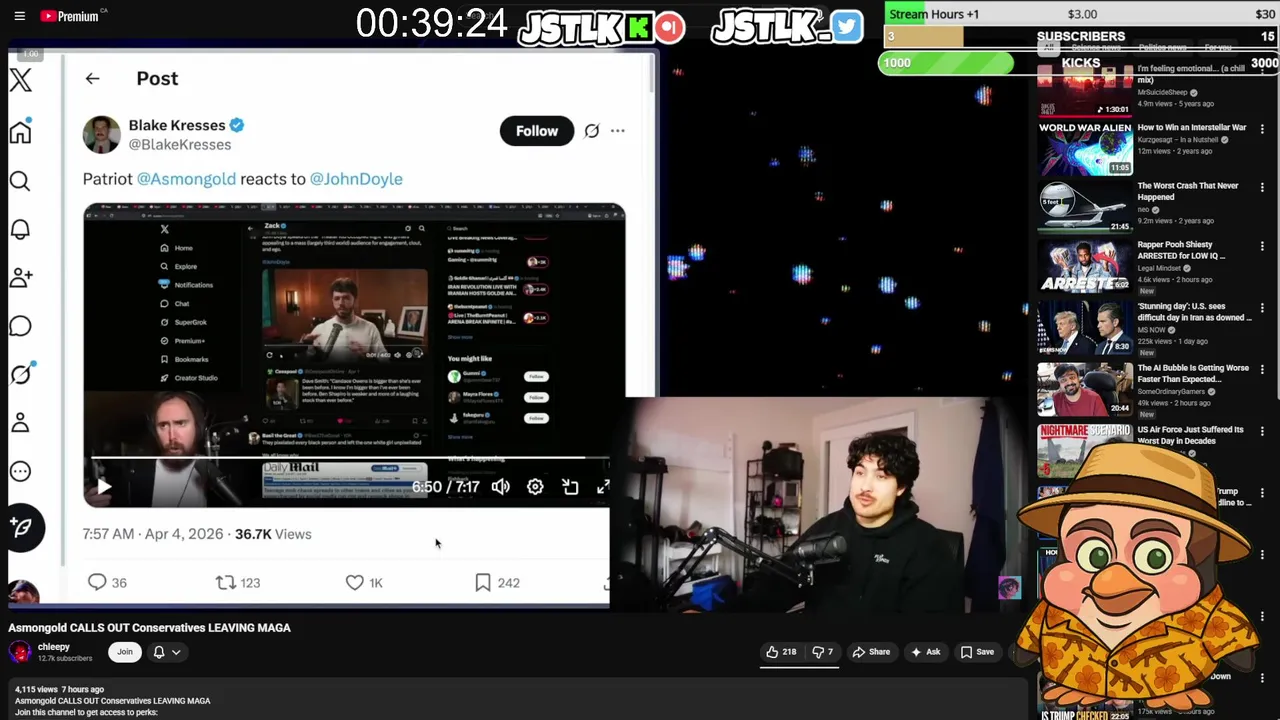1280x720 pixels.
Task: Open @BlakeKresses handle link
Action: [180, 145]
